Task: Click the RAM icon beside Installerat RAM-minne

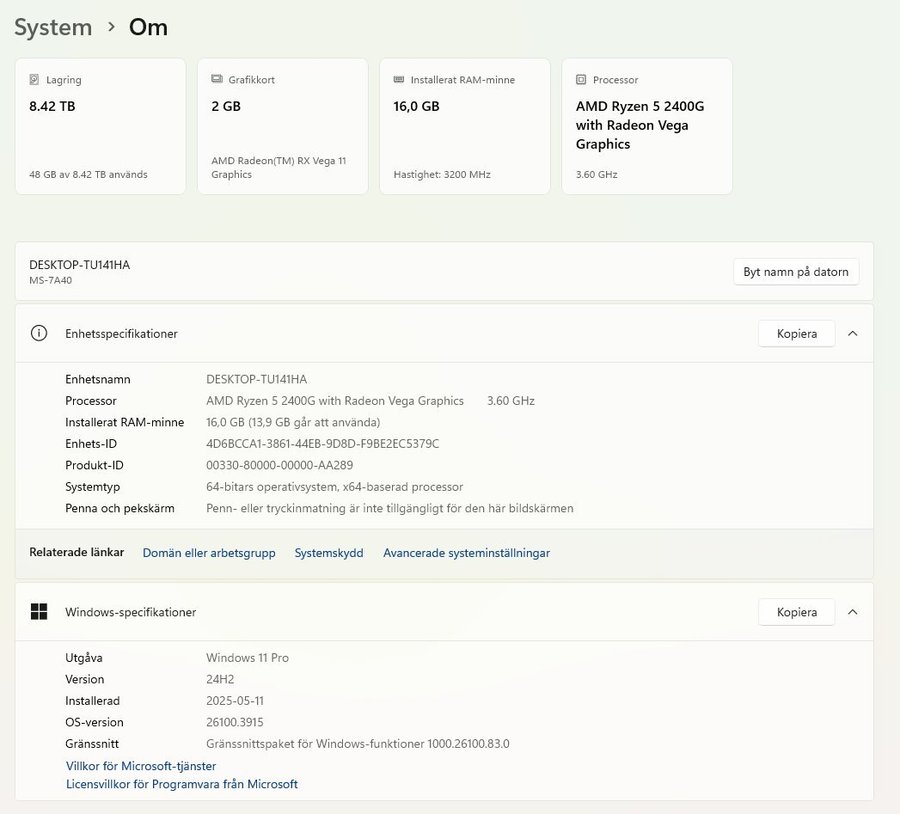Action: point(399,79)
